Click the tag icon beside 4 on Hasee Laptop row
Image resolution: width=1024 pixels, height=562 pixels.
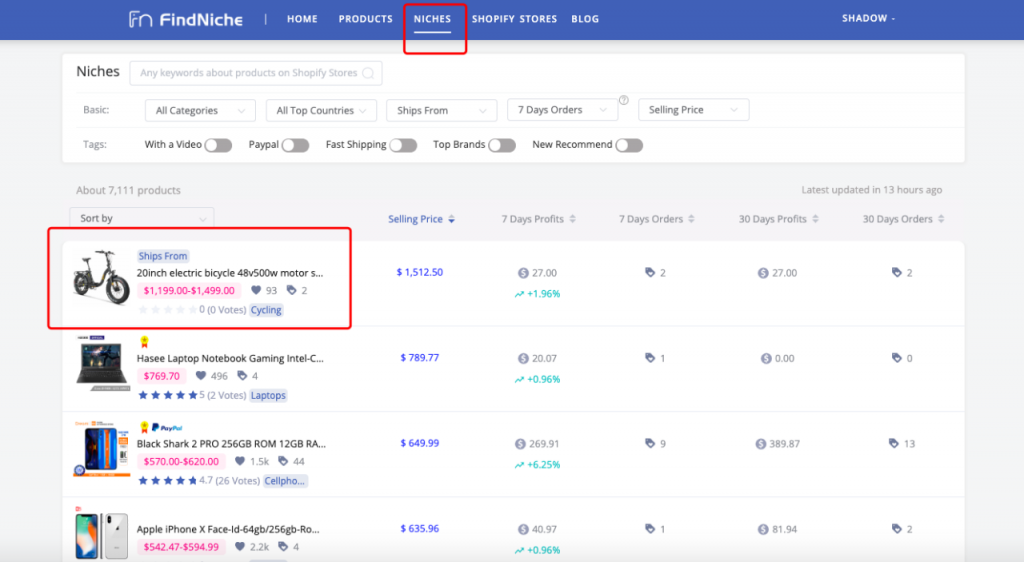tap(242, 376)
